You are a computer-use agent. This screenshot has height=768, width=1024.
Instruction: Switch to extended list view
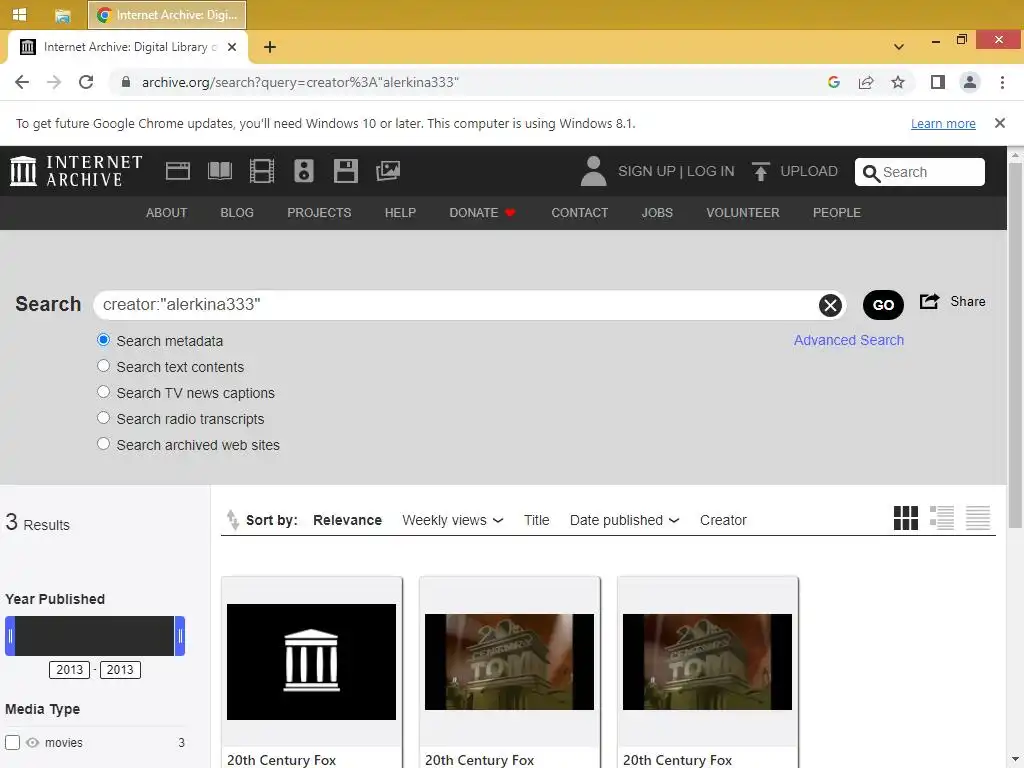[942, 518]
